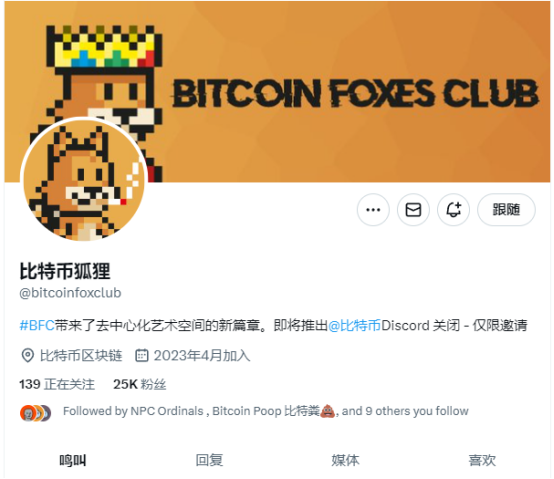Click the envelope message icon
The height and width of the screenshot is (479, 554).
tap(413, 210)
